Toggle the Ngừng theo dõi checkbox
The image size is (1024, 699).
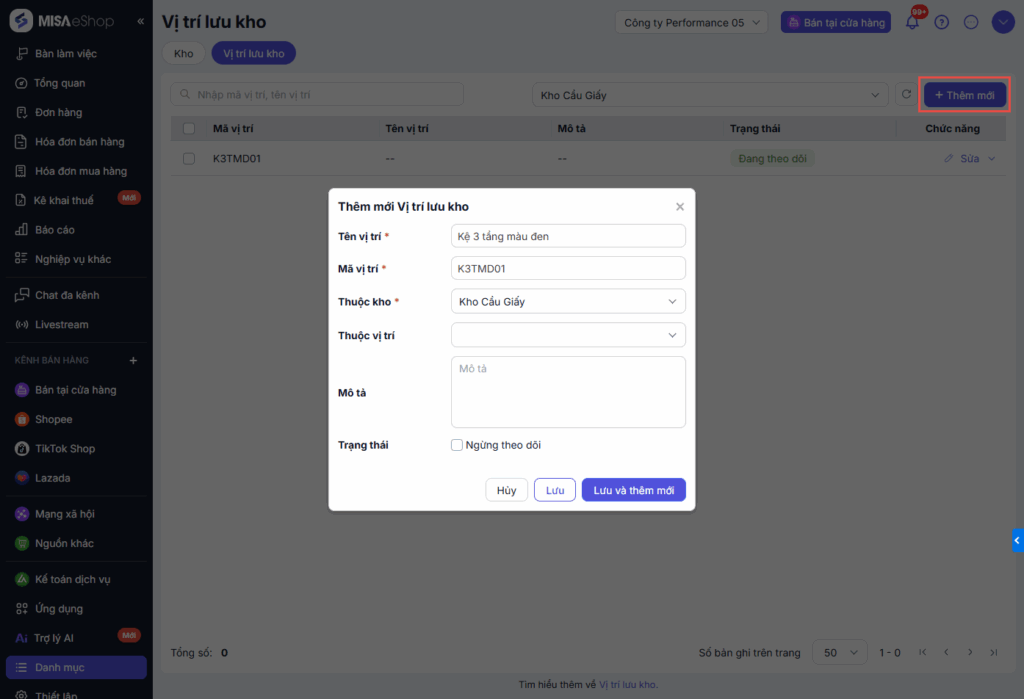(x=457, y=445)
